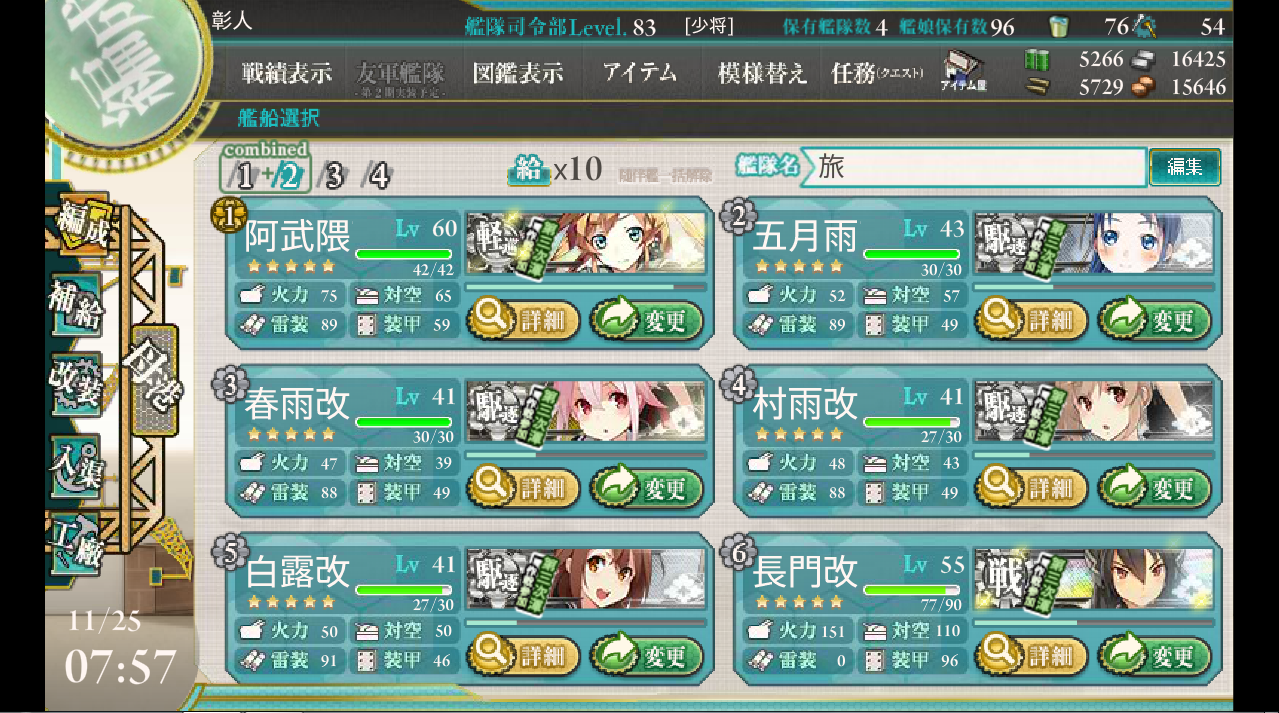
Task: Open the 入渠 docking sidebar icon
Action: (76, 466)
